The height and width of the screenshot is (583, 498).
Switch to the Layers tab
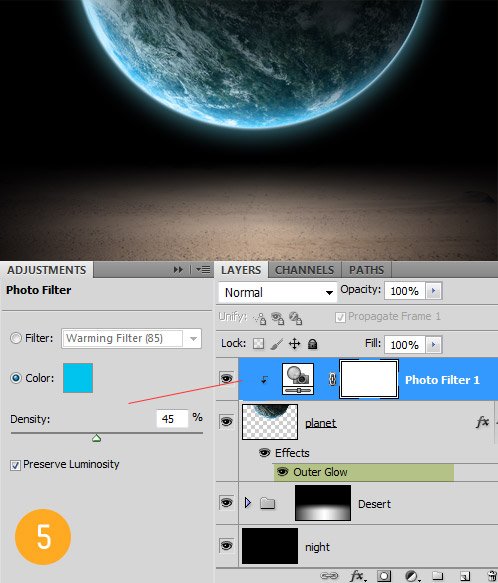click(241, 270)
